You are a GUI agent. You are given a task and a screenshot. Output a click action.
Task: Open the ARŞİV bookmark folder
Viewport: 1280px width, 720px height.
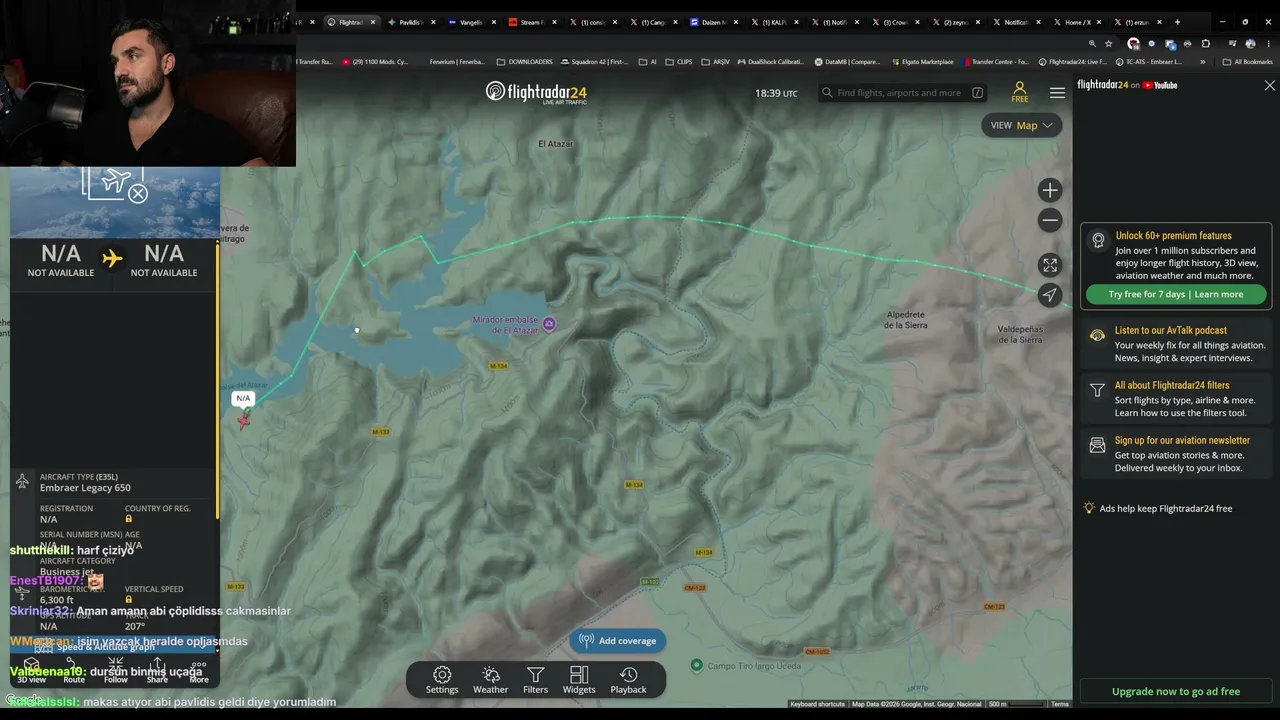point(715,62)
